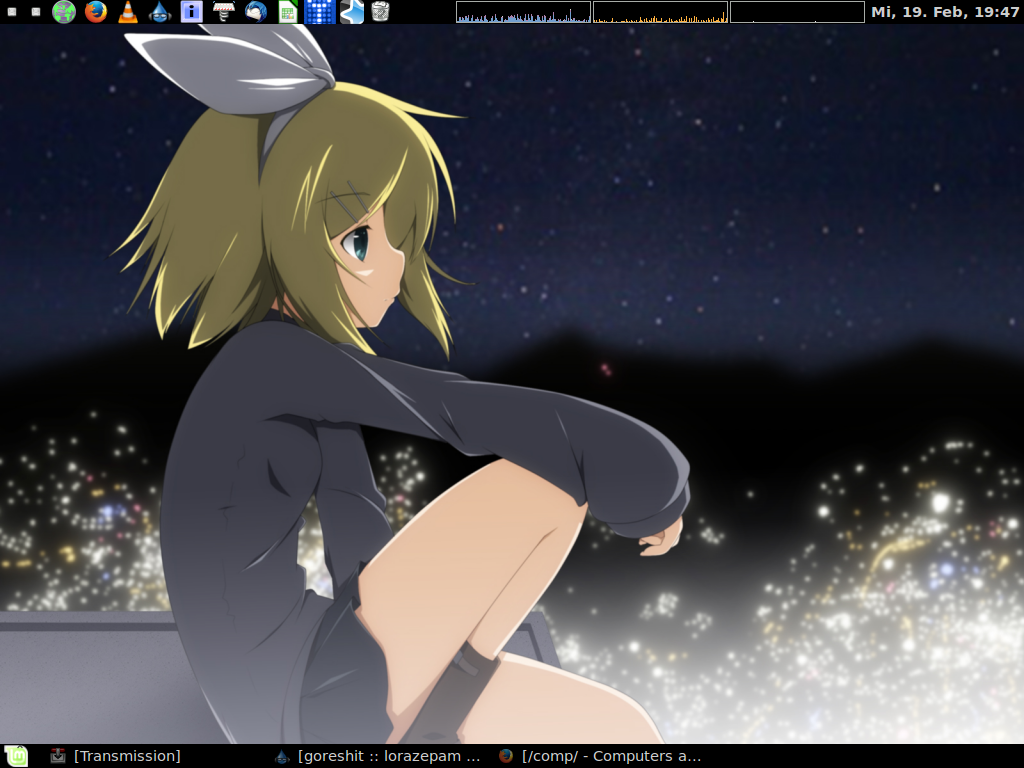Image resolution: width=1024 pixels, height=768 pixels.
Task: Click the empty third monitor graph
Action: coord(797,12)
